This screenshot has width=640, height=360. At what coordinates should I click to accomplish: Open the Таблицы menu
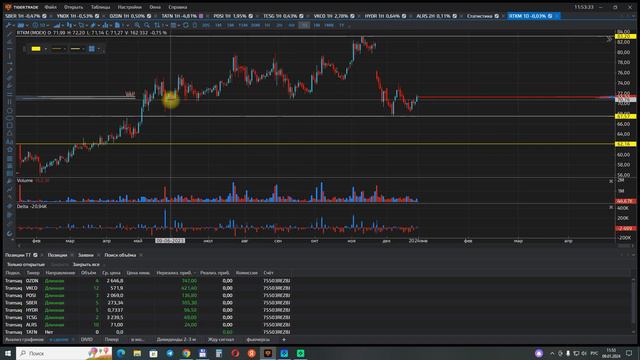(100, 7)
